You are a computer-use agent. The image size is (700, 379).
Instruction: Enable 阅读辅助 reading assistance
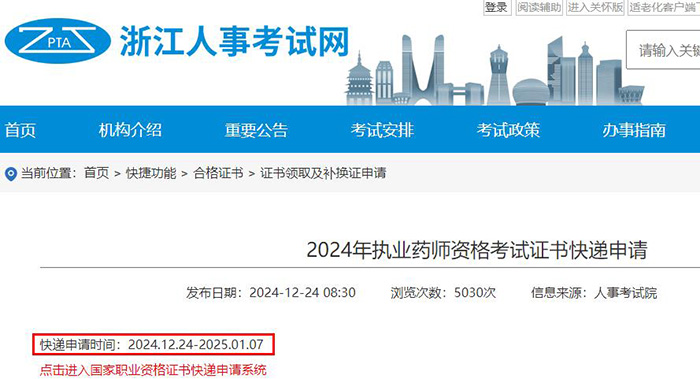point(539,8)
